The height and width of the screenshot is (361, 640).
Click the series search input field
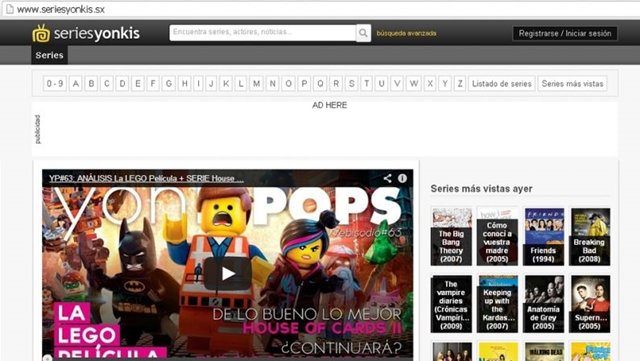[263, 33]
